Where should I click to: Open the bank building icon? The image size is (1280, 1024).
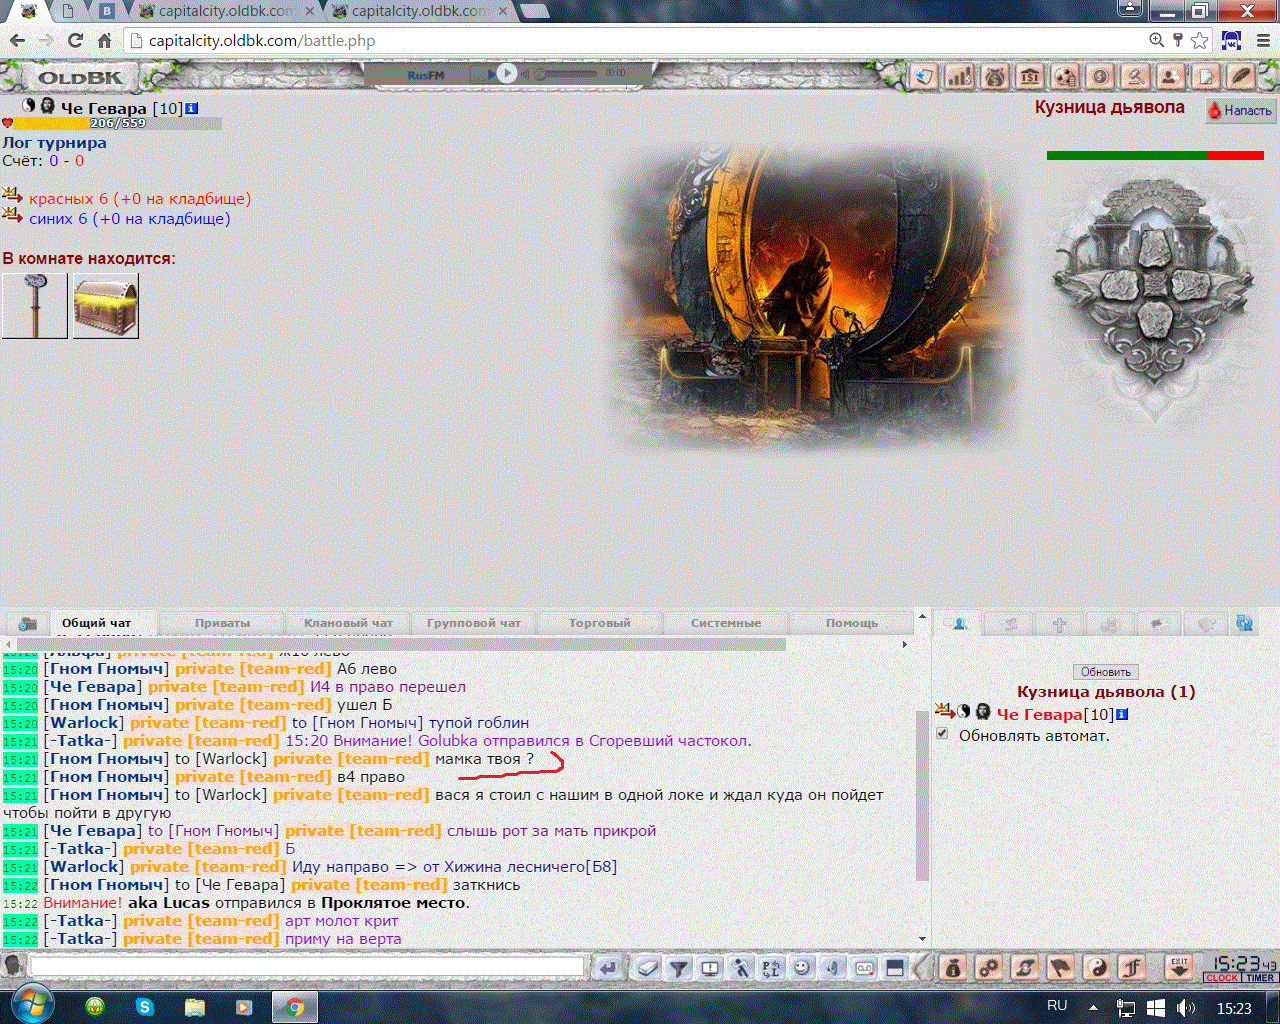point(1030,77)
